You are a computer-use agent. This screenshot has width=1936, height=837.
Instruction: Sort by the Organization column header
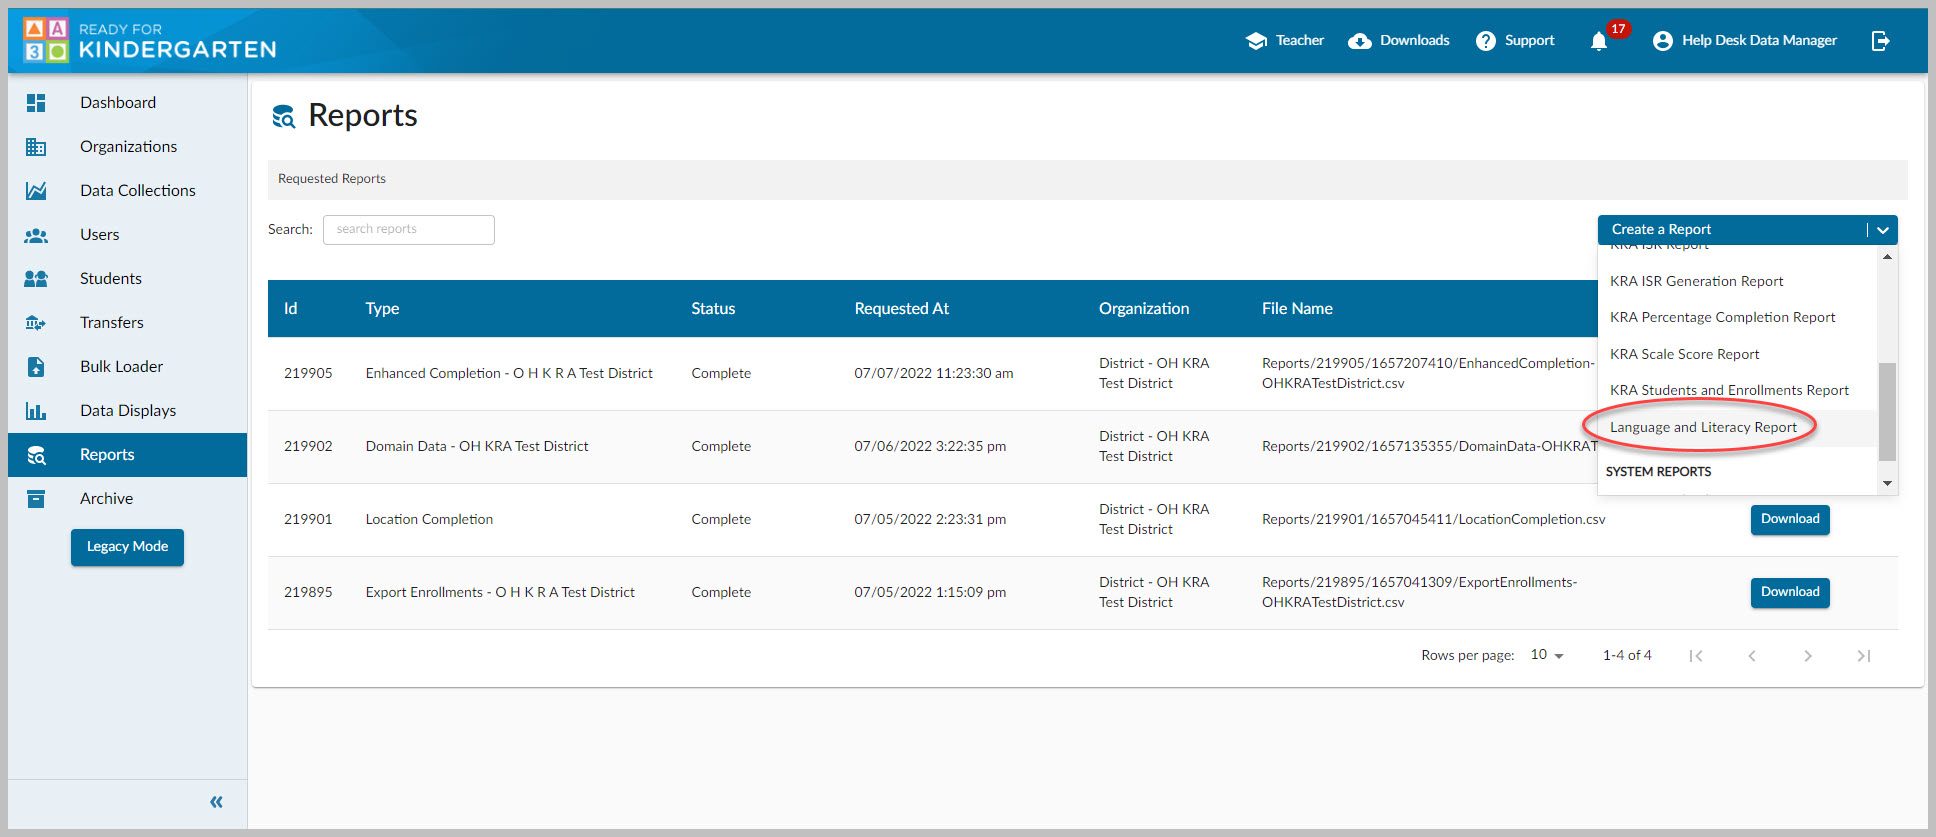tap(1144, 308)
